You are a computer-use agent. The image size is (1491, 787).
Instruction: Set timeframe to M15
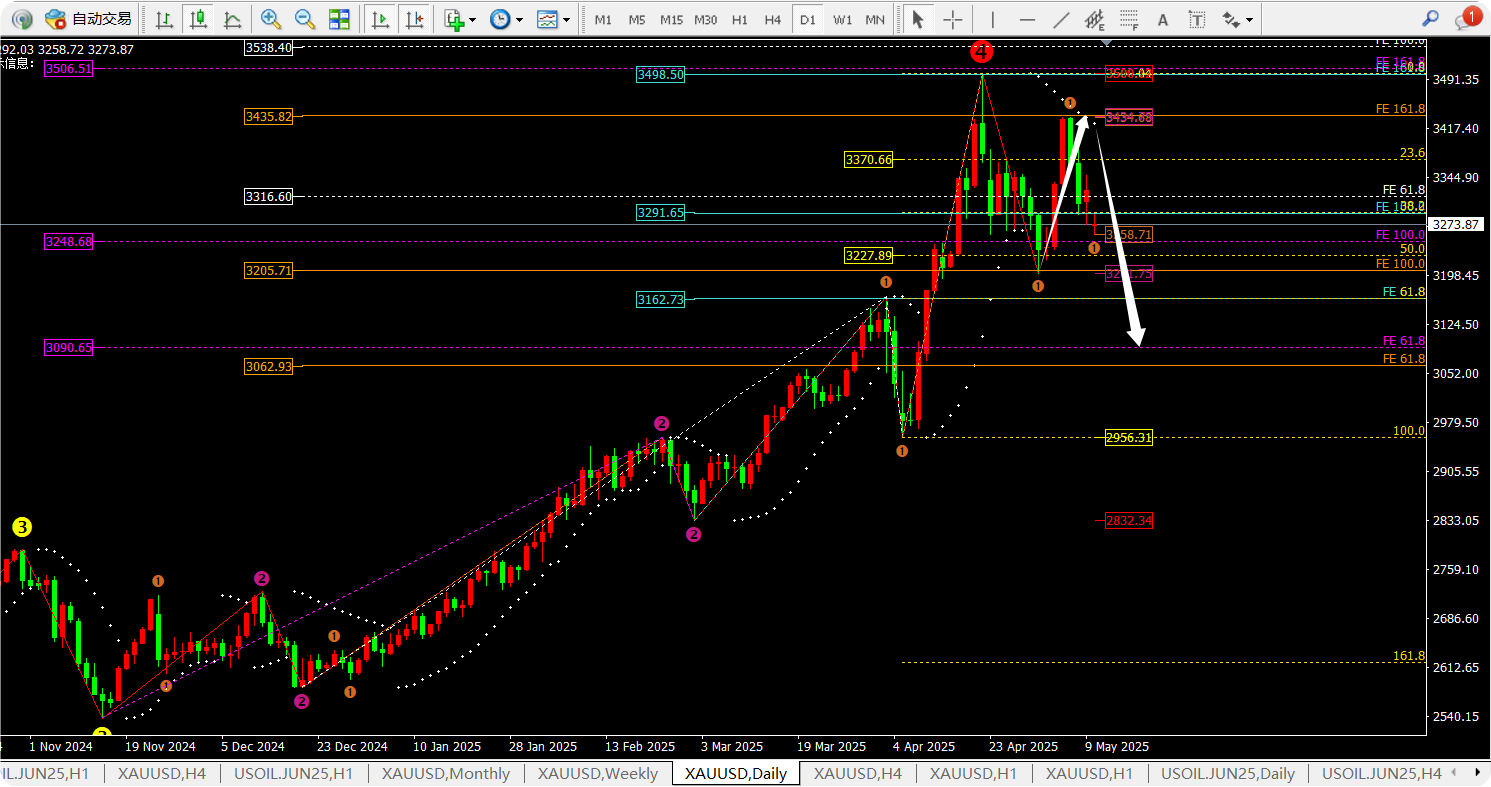(671, 19)
